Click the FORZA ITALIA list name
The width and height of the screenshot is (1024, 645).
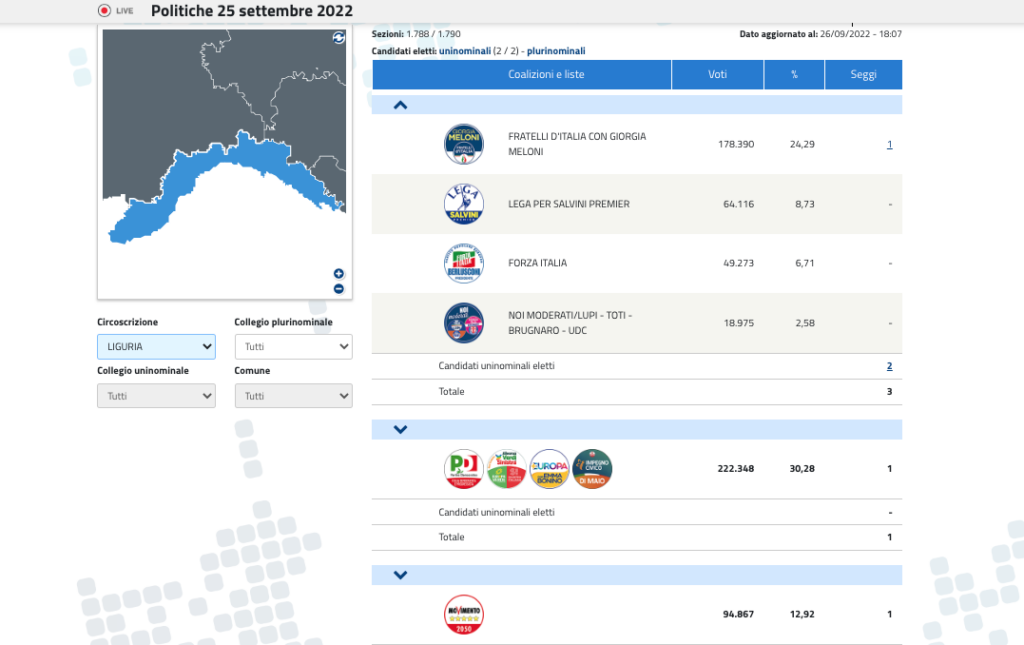pyautogui.click(x=537, y=263)
